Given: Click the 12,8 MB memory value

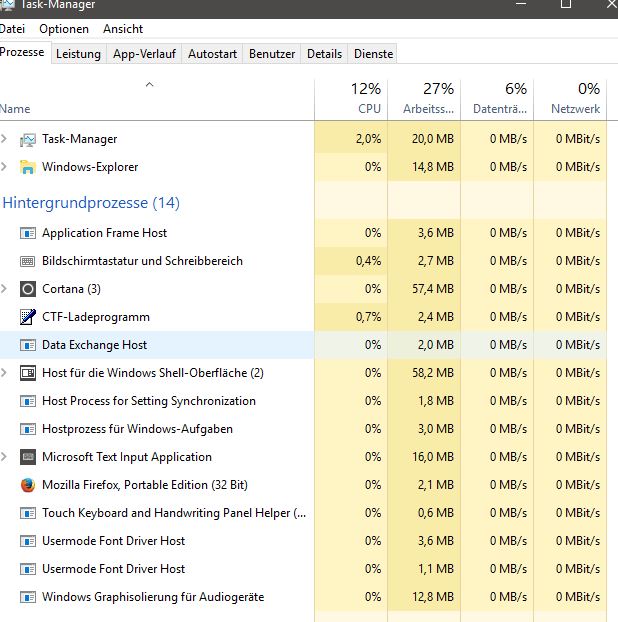Looking at the screenshot, I should point(433,597).
